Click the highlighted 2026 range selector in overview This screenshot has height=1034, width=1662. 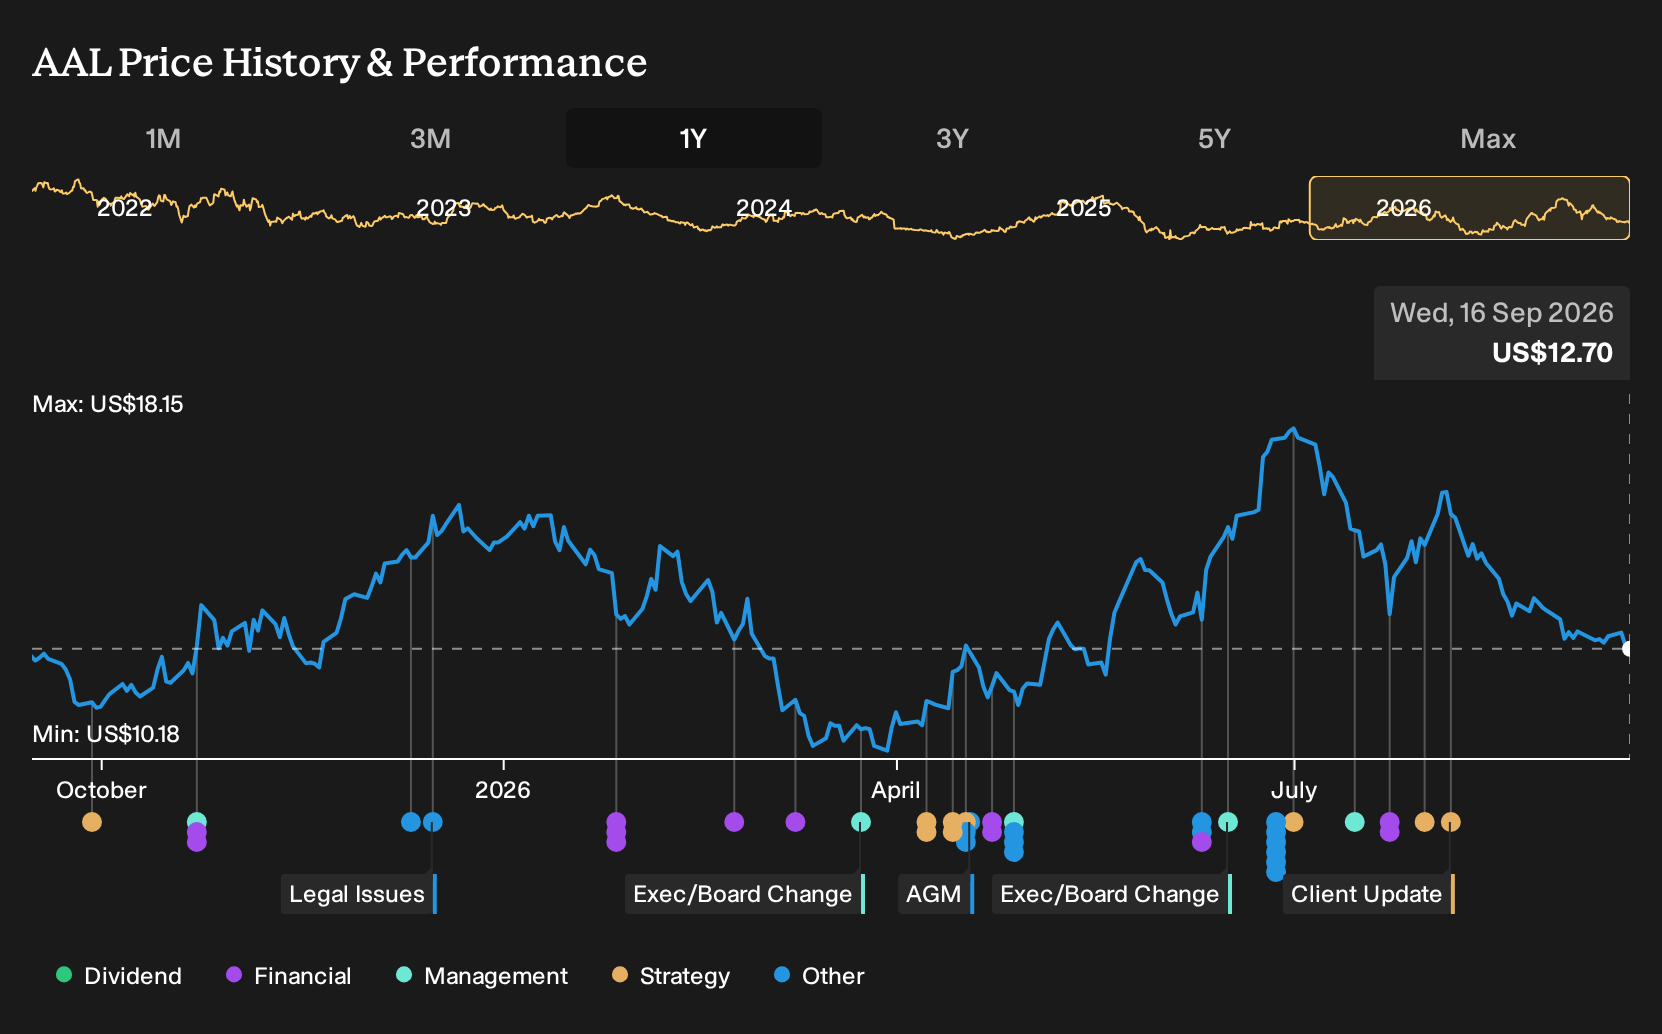[x=1469, y=208]
